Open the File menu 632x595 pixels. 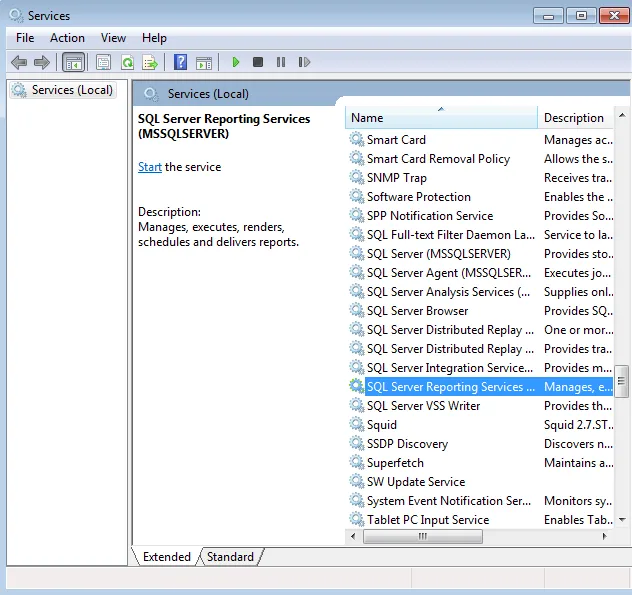(25, 38)
